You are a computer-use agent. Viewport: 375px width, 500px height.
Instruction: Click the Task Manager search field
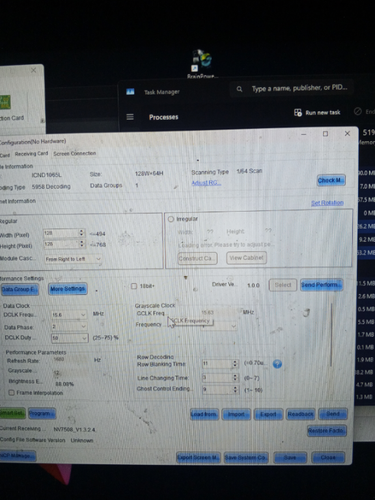tap(292, 88)
